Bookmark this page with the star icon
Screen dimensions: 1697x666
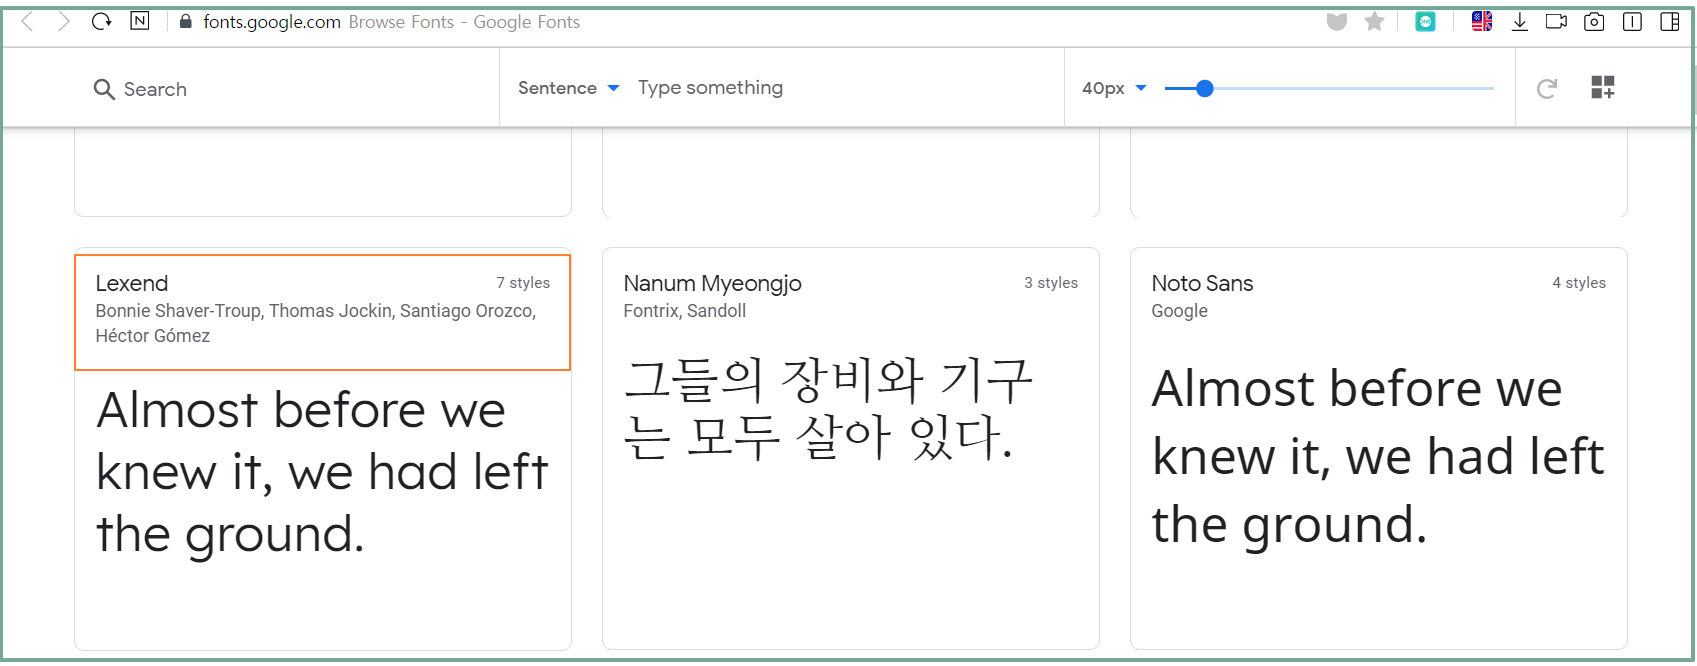[x=1375, y=21]
